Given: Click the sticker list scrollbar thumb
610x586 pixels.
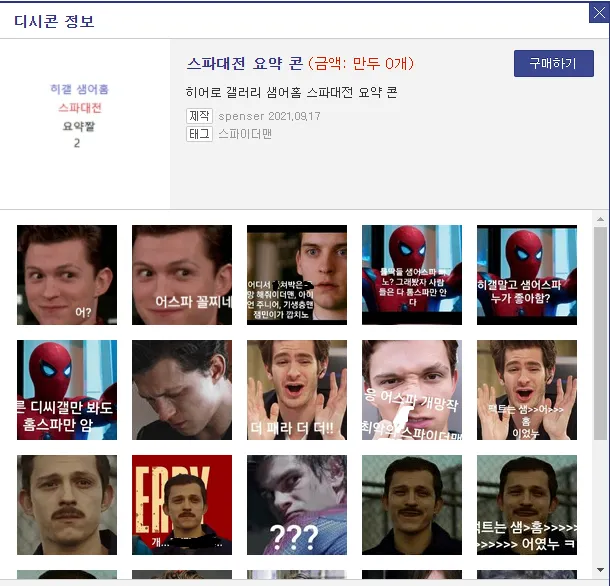Looking at the screenshot, I should [600, 333].
